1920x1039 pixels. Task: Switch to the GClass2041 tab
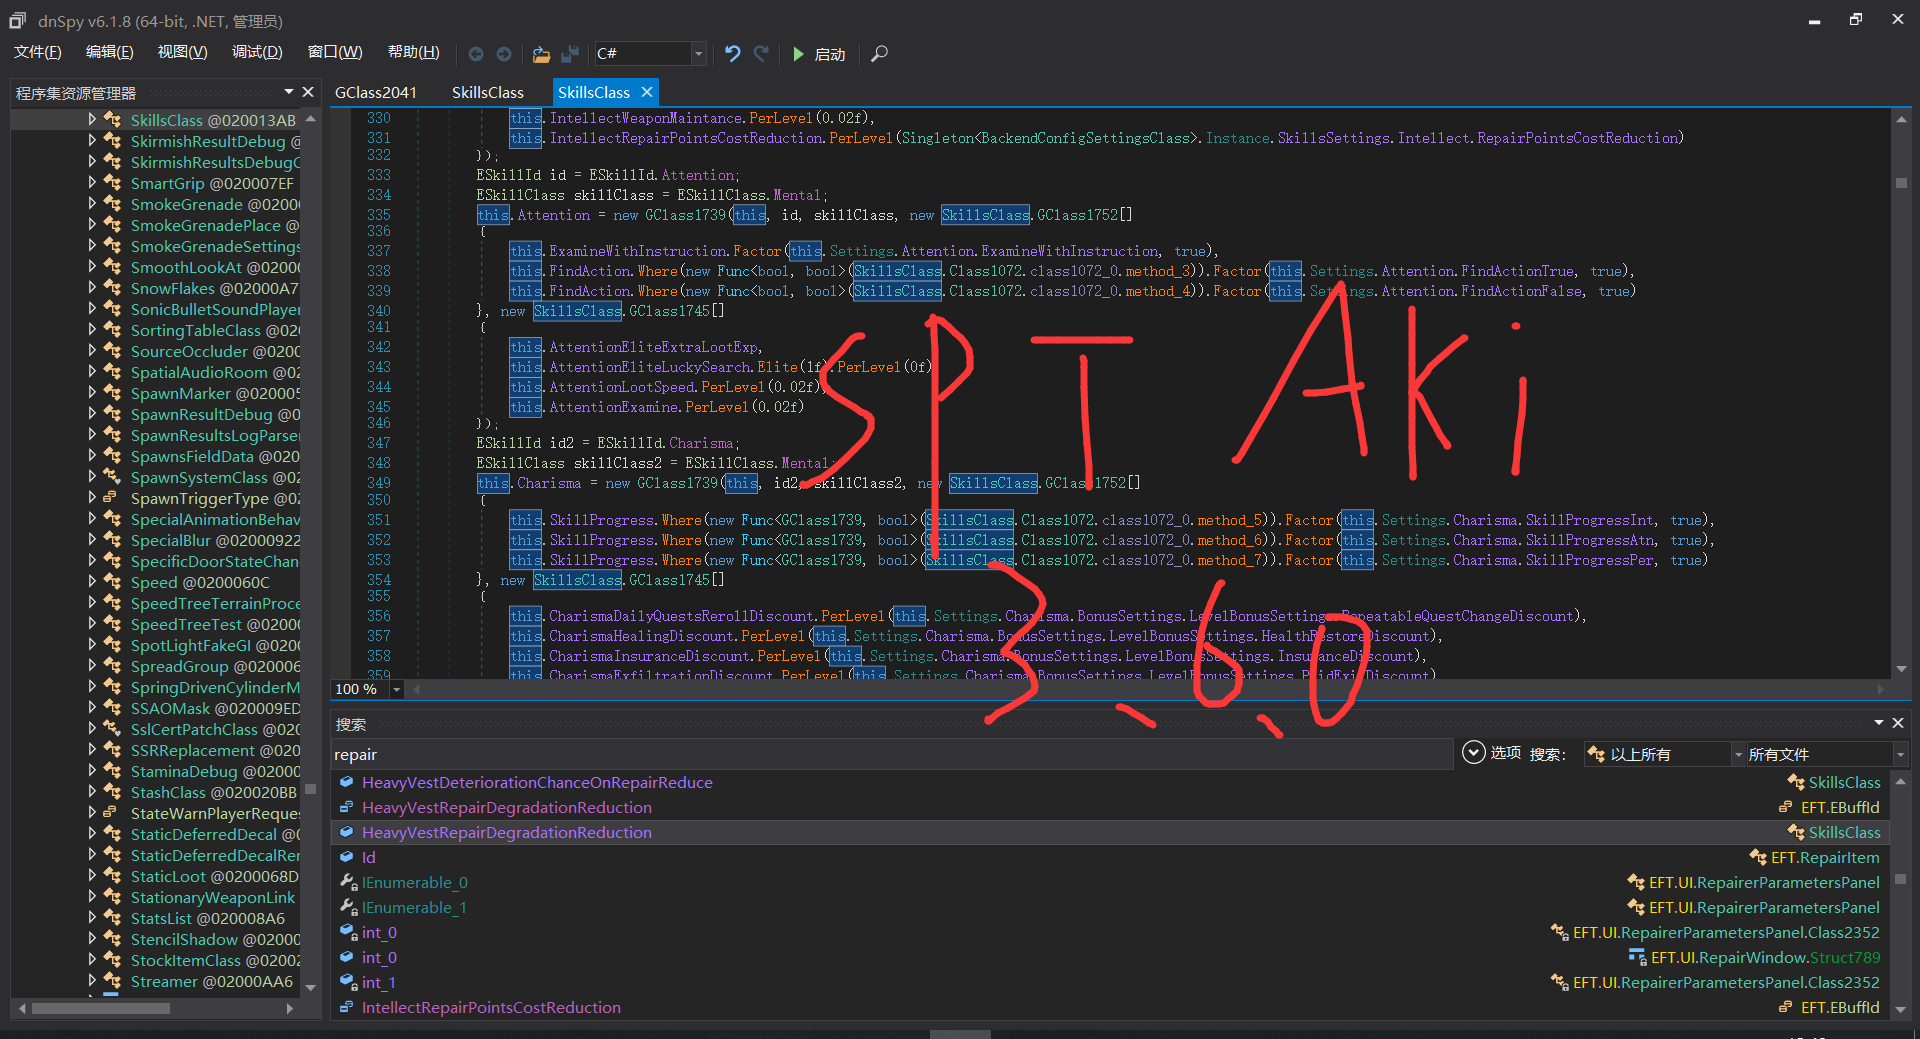376,92
